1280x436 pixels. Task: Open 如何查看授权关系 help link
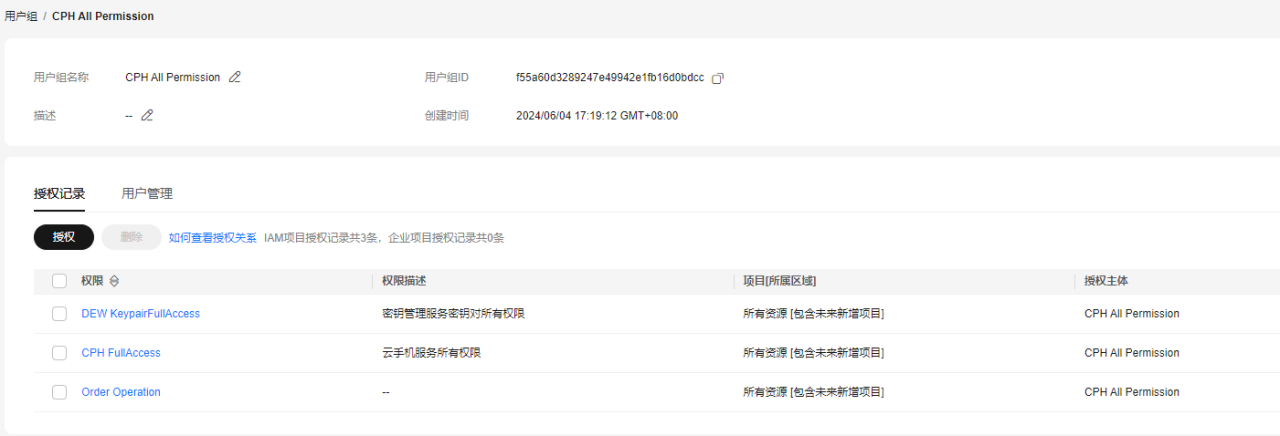pyautogui.click(x=212, y=238)
